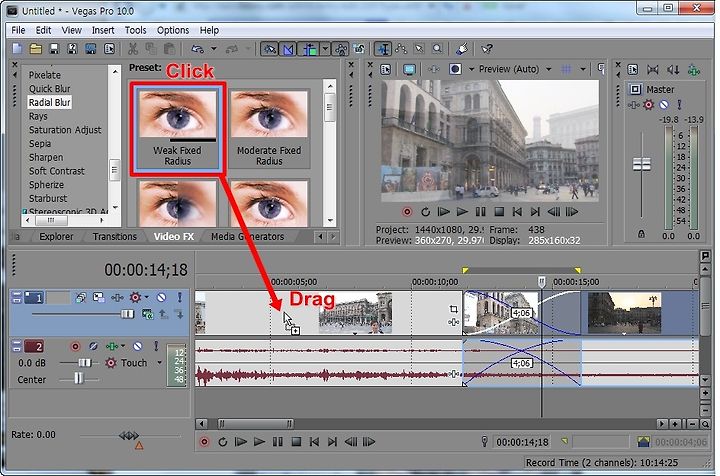The image size is (720, 476).
Task: Open the Insert menu
Action: point(103,30)
